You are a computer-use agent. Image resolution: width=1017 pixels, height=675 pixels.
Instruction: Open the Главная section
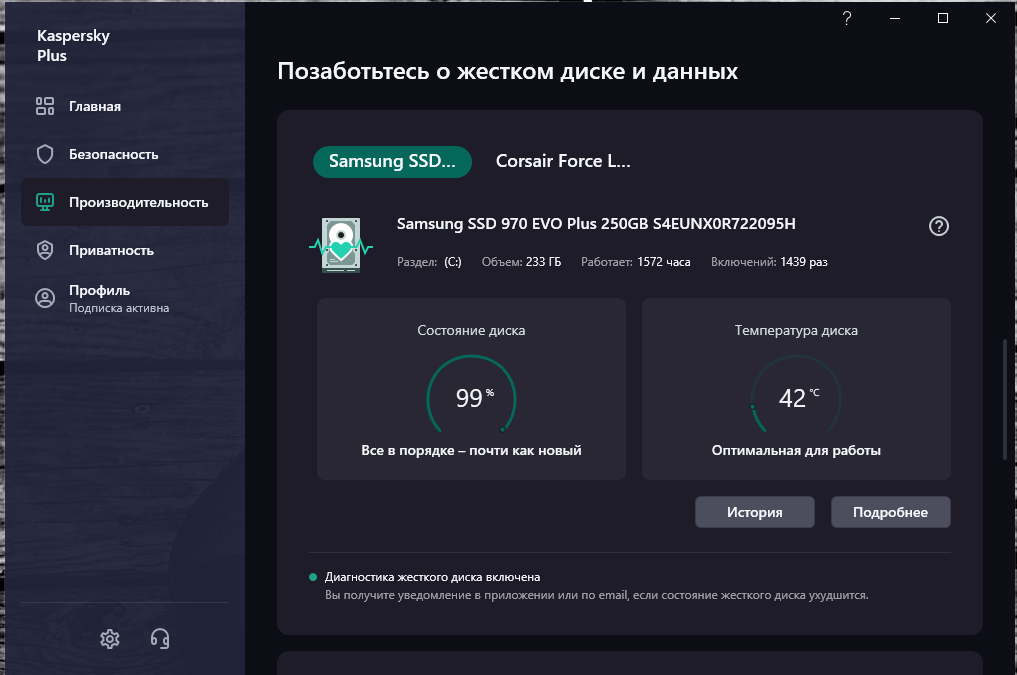pos(125,106)
